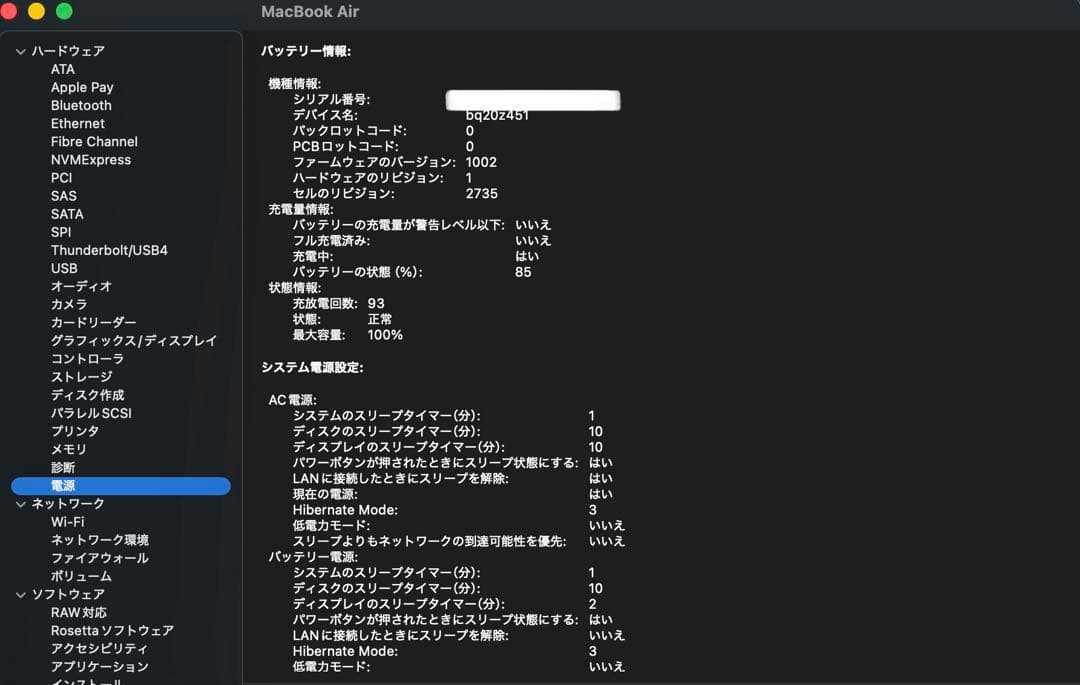View the 診断 diagnostics entry
Screen dimensions: 1080x685
[61, 467]
